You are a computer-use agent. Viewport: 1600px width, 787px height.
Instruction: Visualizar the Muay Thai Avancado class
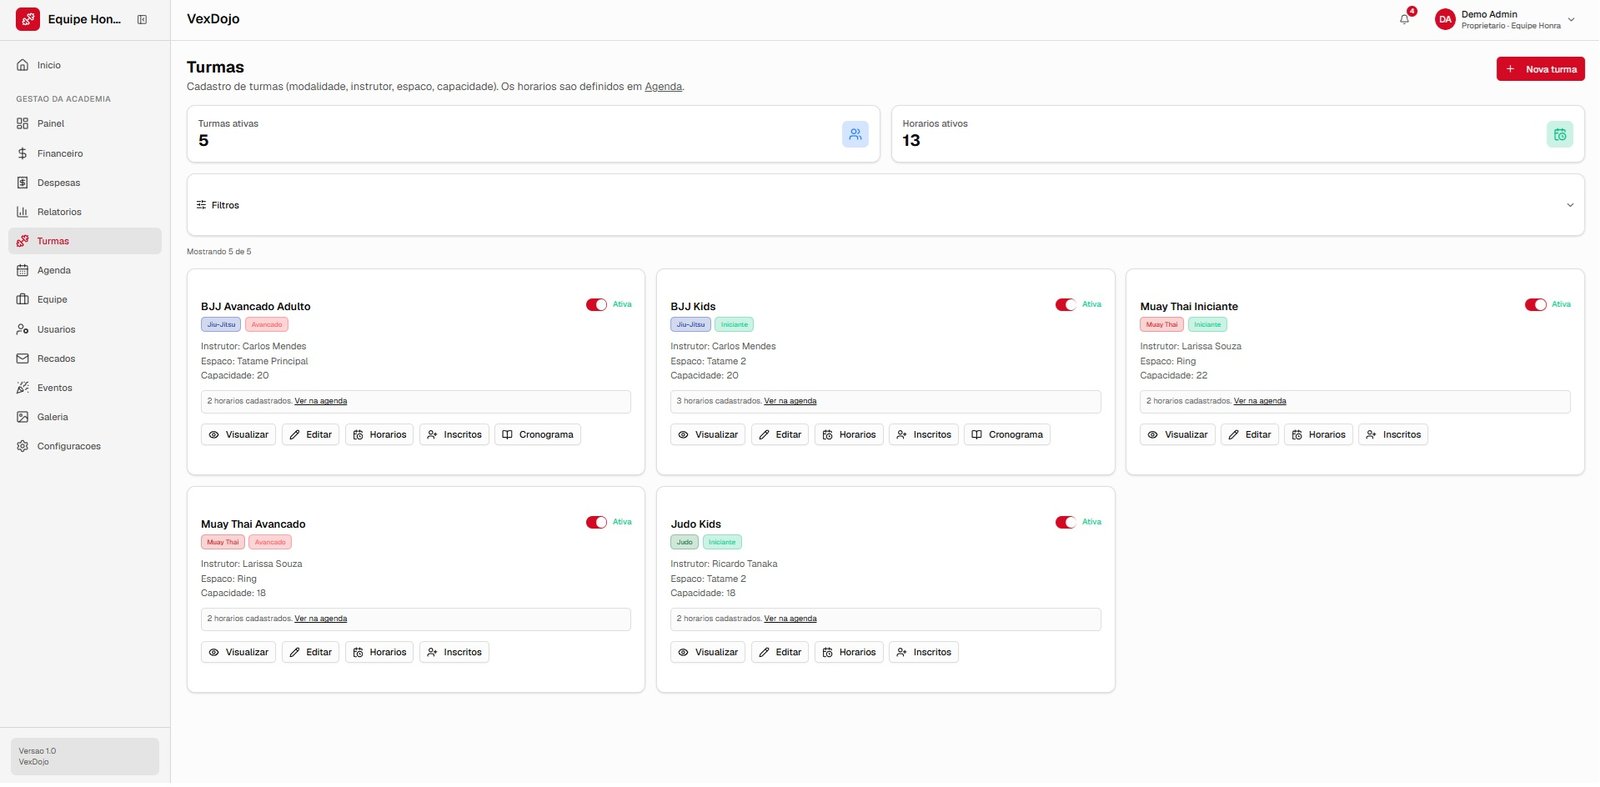coord(238,652)
